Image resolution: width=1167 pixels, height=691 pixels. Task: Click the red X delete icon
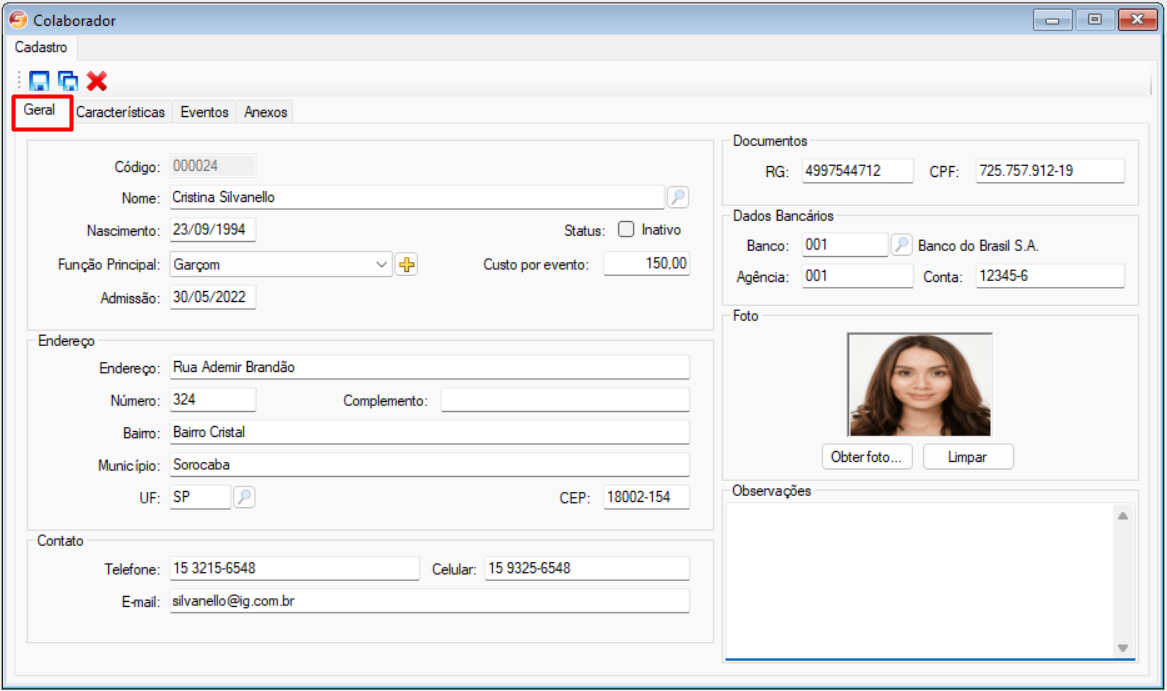click(97, 80)
